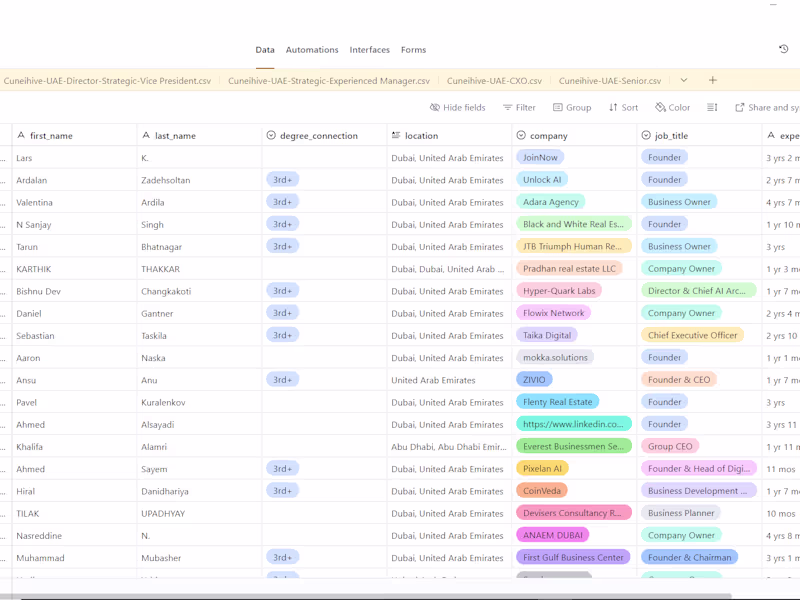Switch to the Automations tab
The width and height of the screenshot is (800, 600).
tap(312, 49)
